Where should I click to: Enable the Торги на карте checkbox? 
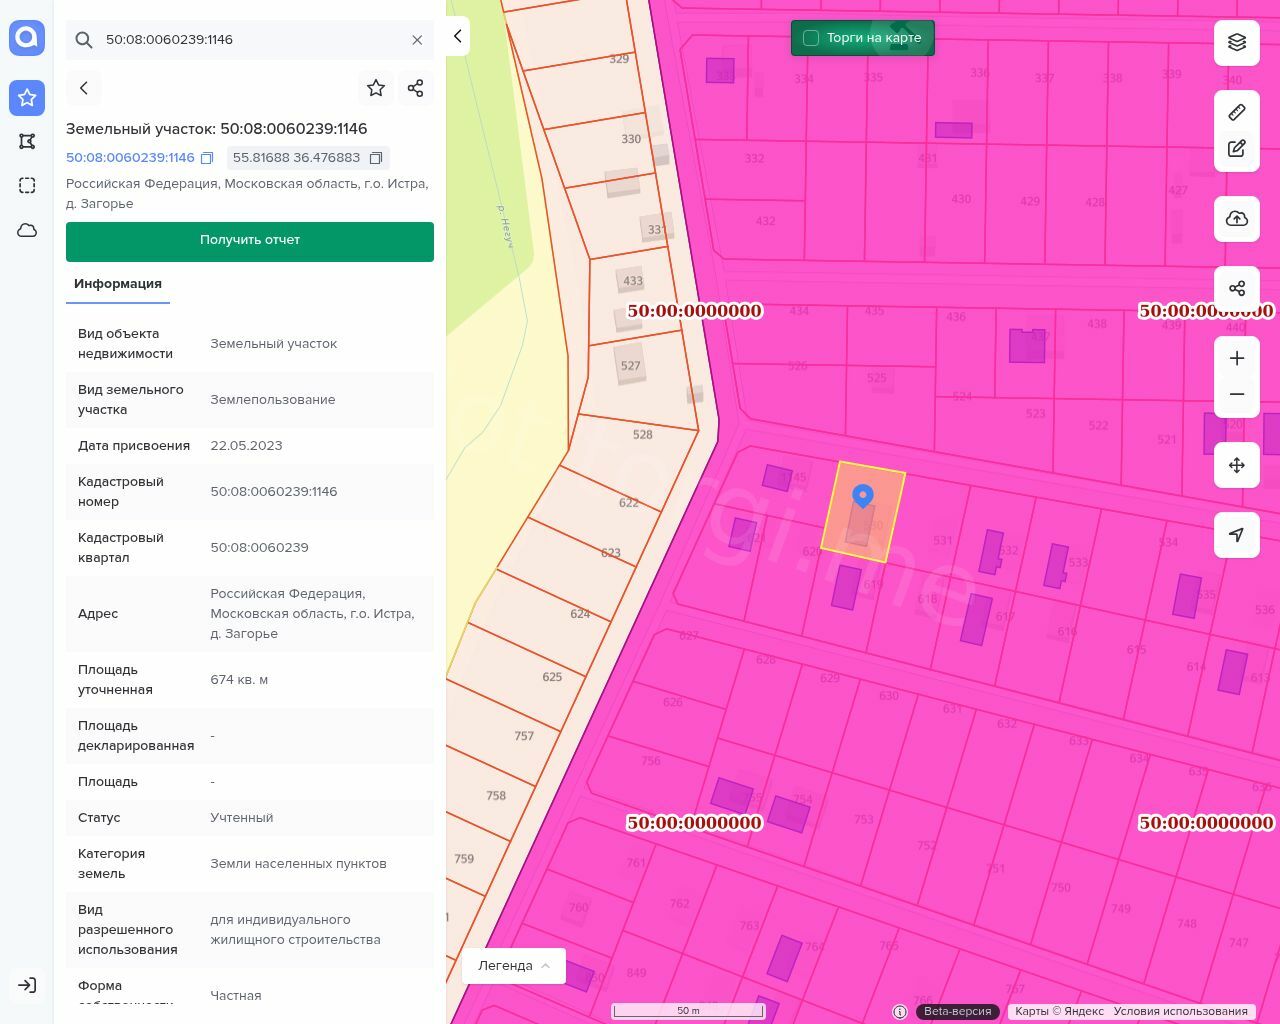click(811, 38)
